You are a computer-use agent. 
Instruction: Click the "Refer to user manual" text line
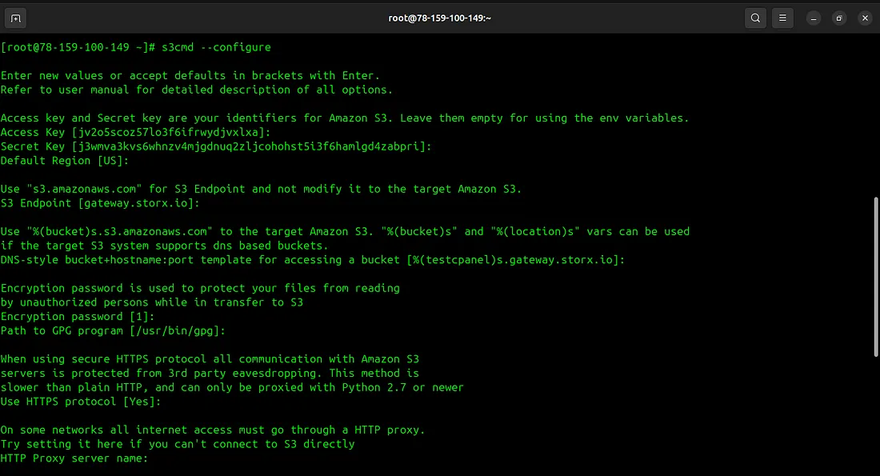tap(190, 89)
